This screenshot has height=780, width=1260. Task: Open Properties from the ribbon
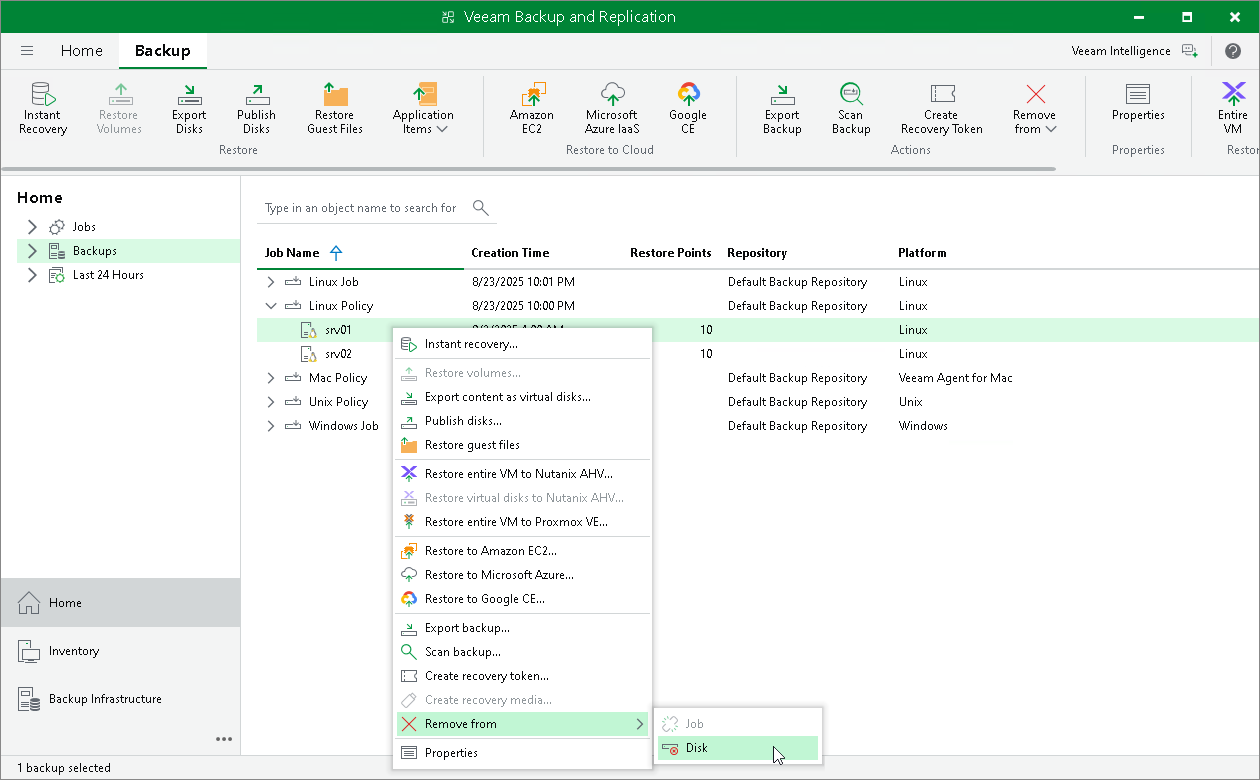tap(1138, 101)
